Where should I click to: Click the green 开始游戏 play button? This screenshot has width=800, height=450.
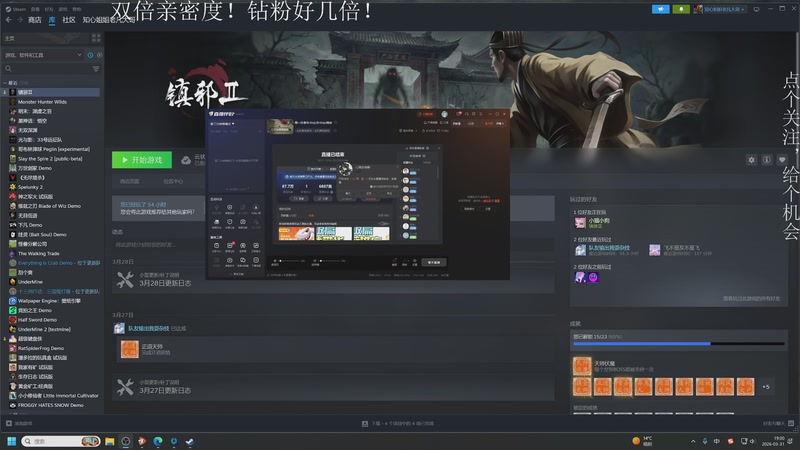click(x=142, y=160)
